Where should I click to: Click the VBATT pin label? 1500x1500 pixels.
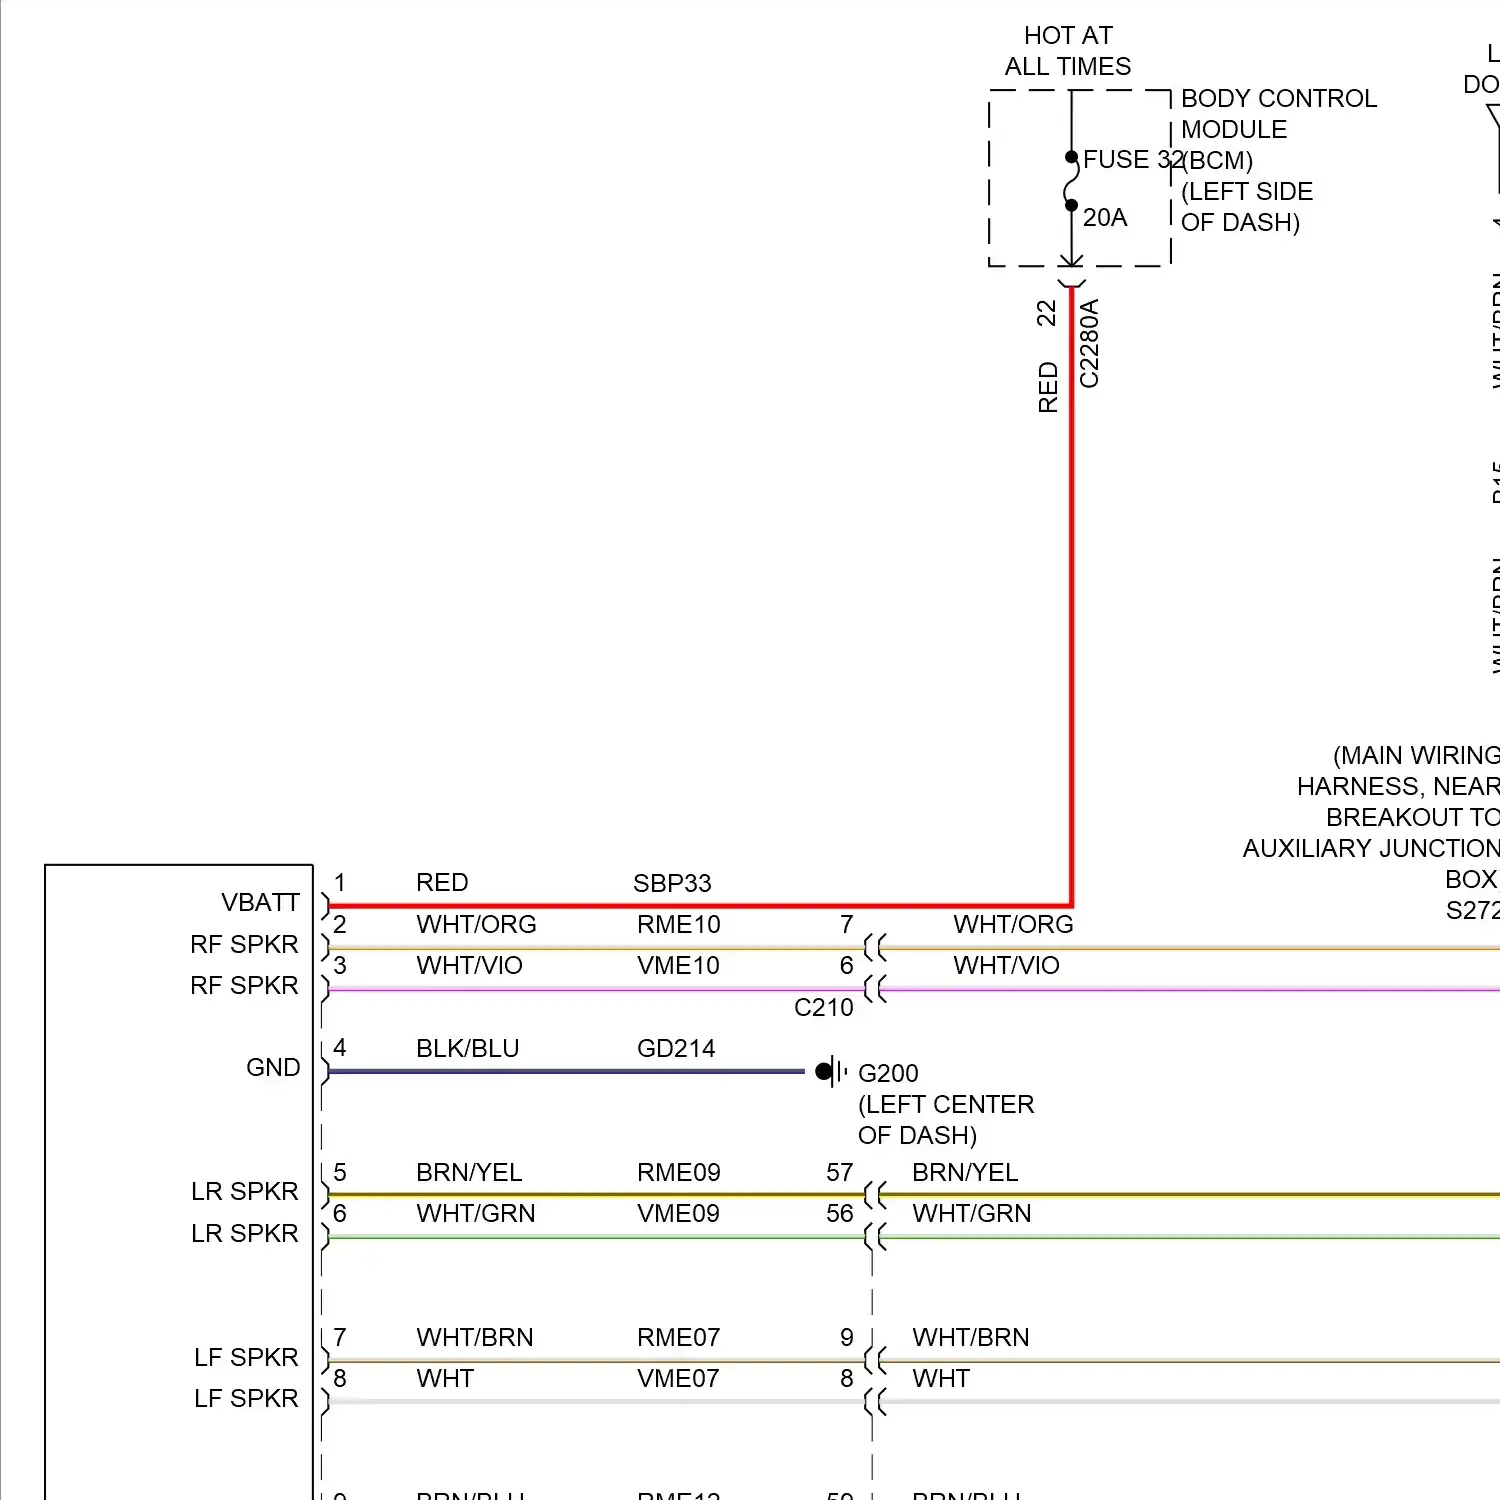point(260,903)
